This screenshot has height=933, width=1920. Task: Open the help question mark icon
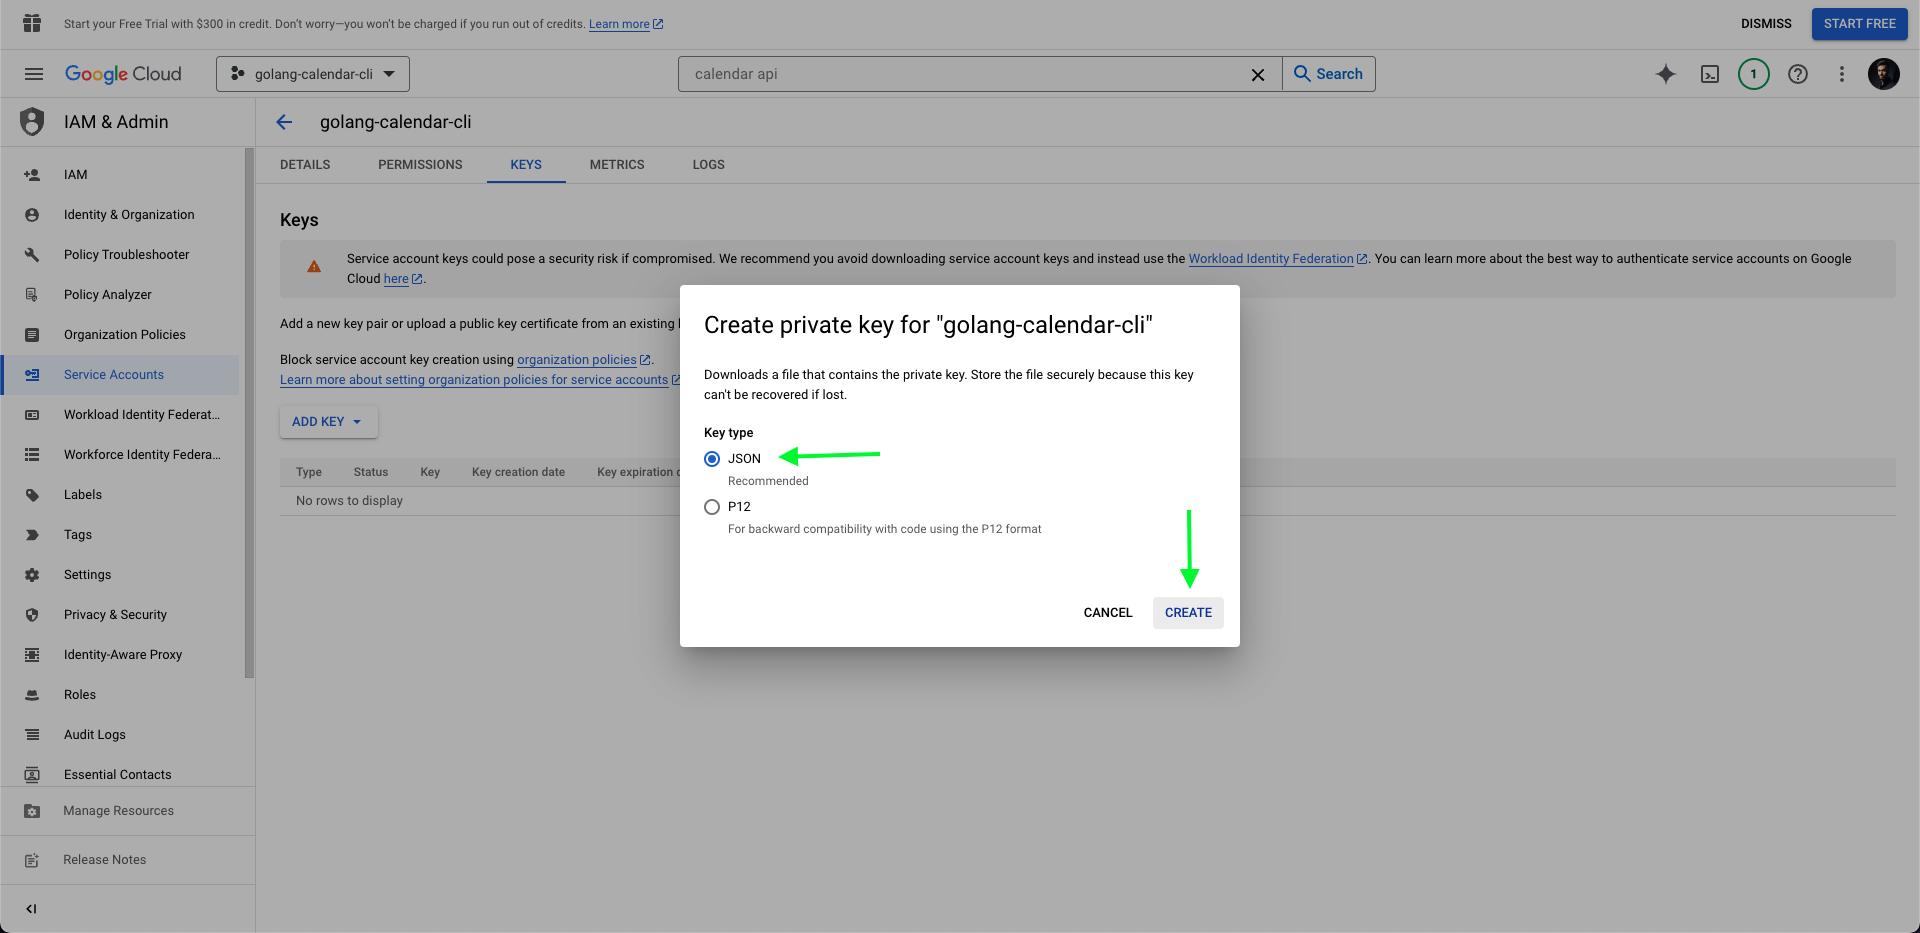click(1798, 74)
